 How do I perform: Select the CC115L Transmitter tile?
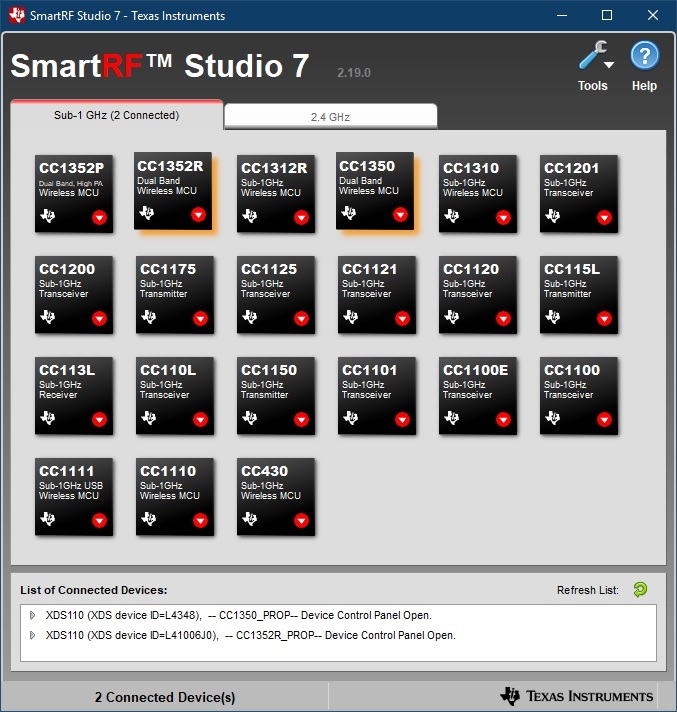click(579, 295)
